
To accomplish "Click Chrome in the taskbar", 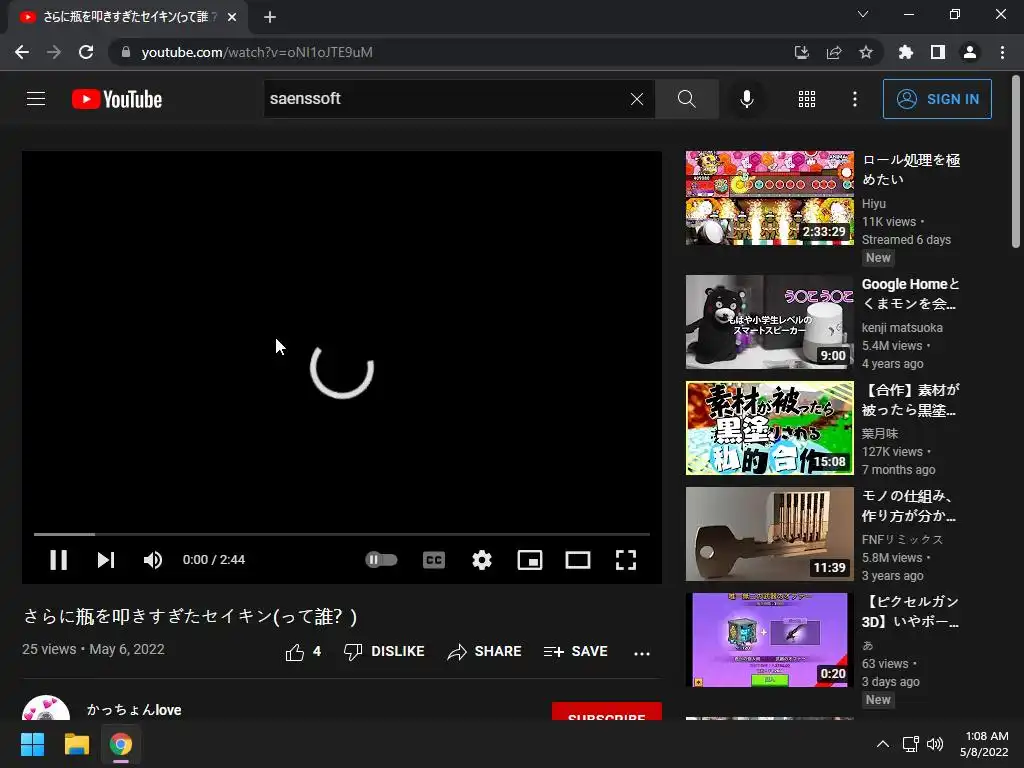I will (x=121, y=744).
